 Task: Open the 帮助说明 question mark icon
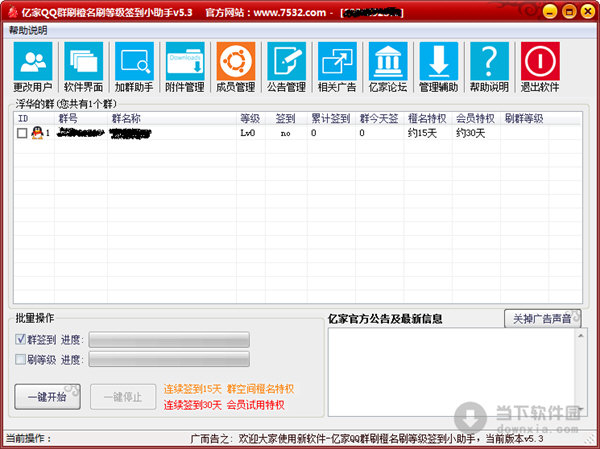point(489,67)
